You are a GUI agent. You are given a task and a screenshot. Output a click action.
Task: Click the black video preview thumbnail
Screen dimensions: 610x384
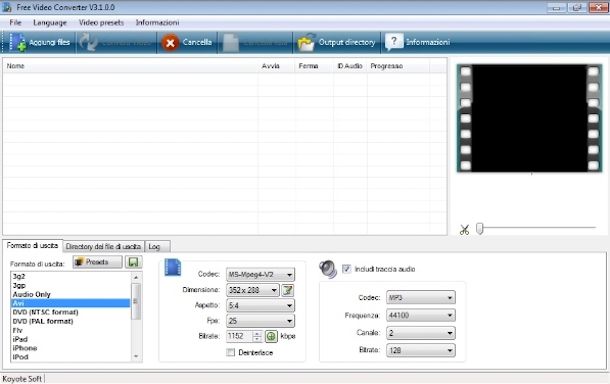[529, 118]
